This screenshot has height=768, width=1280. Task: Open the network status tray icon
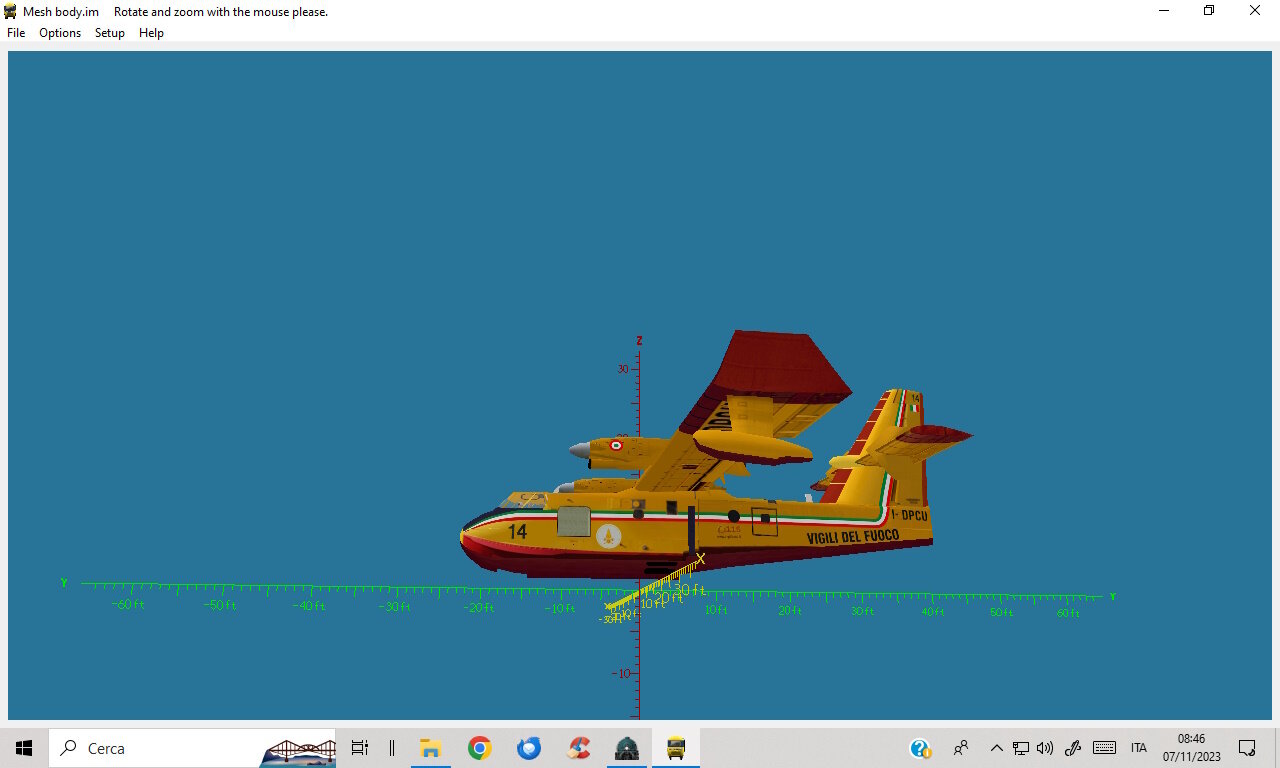pos(1021,748)
